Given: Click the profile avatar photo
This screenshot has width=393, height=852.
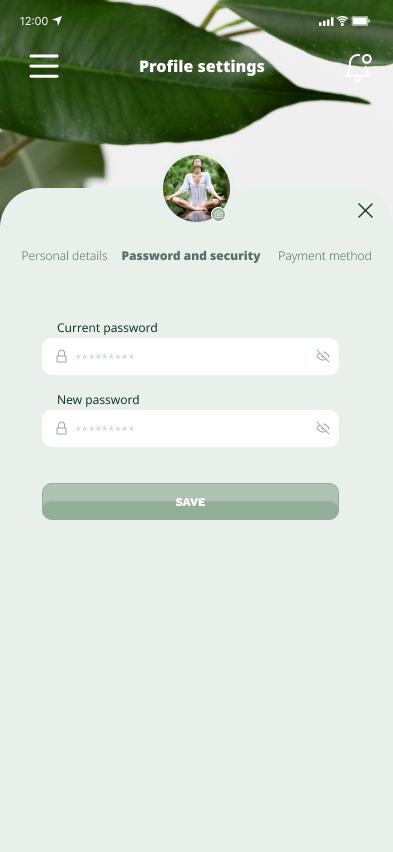Looking at the screenshot, I should 196,188.
